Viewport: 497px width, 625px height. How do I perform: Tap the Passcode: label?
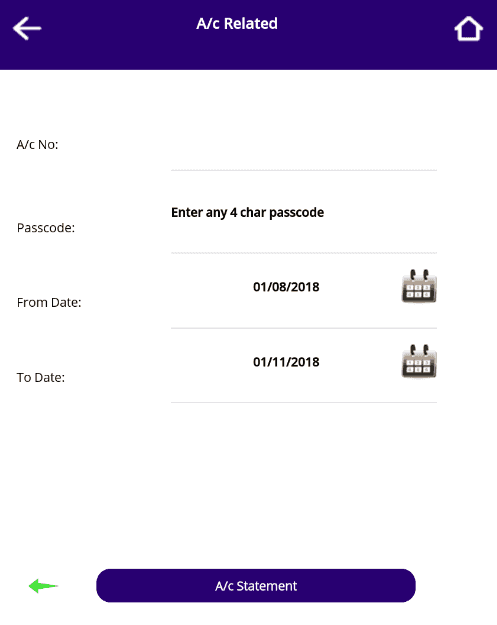(46, 228)
